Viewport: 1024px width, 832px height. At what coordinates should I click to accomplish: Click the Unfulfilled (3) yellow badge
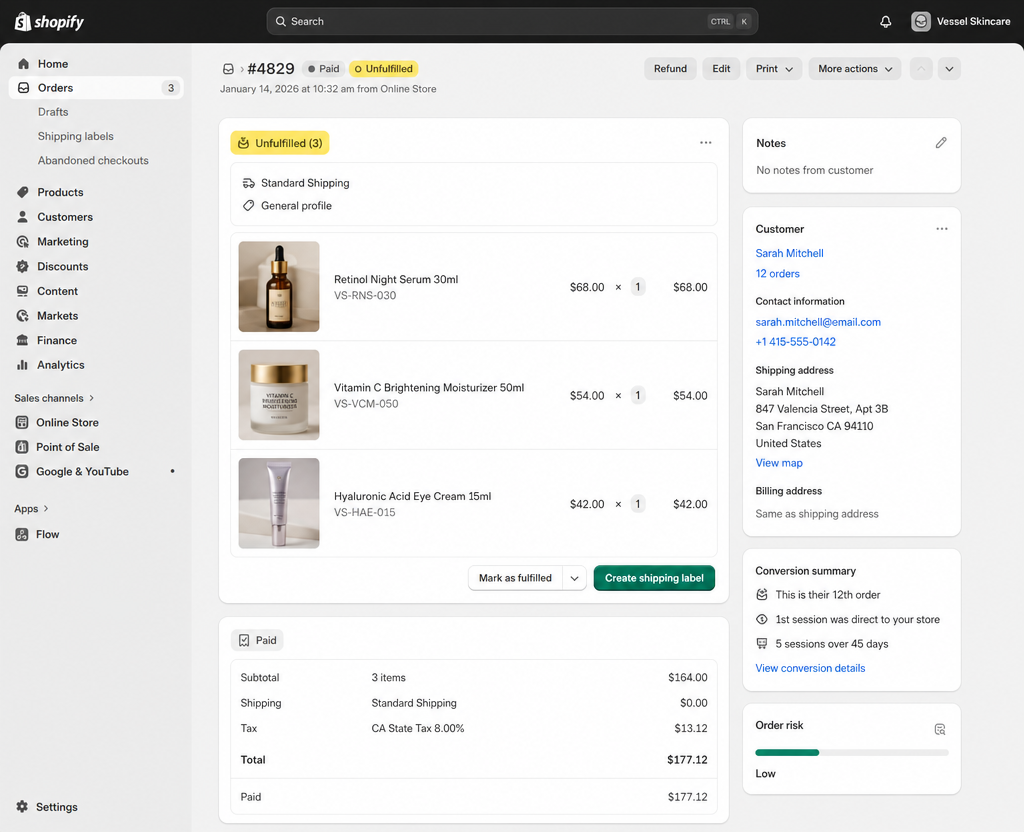(280, 143)
